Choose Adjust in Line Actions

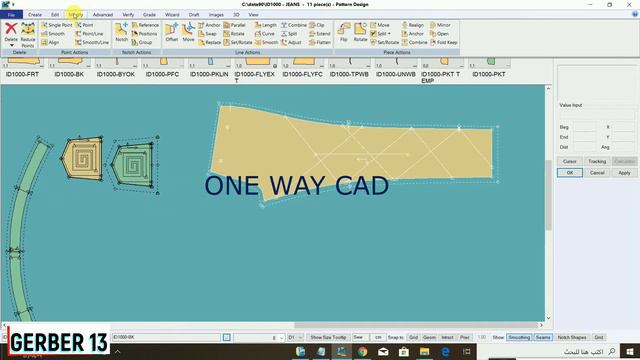291,42
